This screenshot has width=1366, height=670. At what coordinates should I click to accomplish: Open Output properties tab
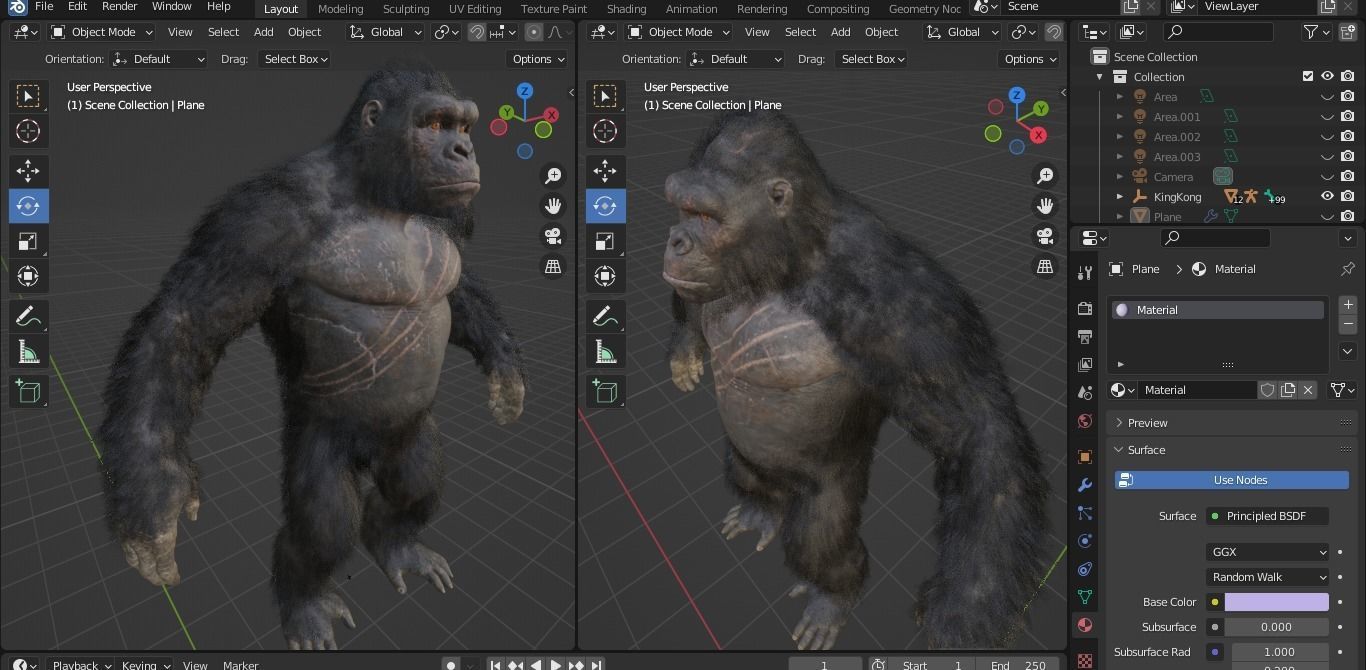click(1085, 336)
